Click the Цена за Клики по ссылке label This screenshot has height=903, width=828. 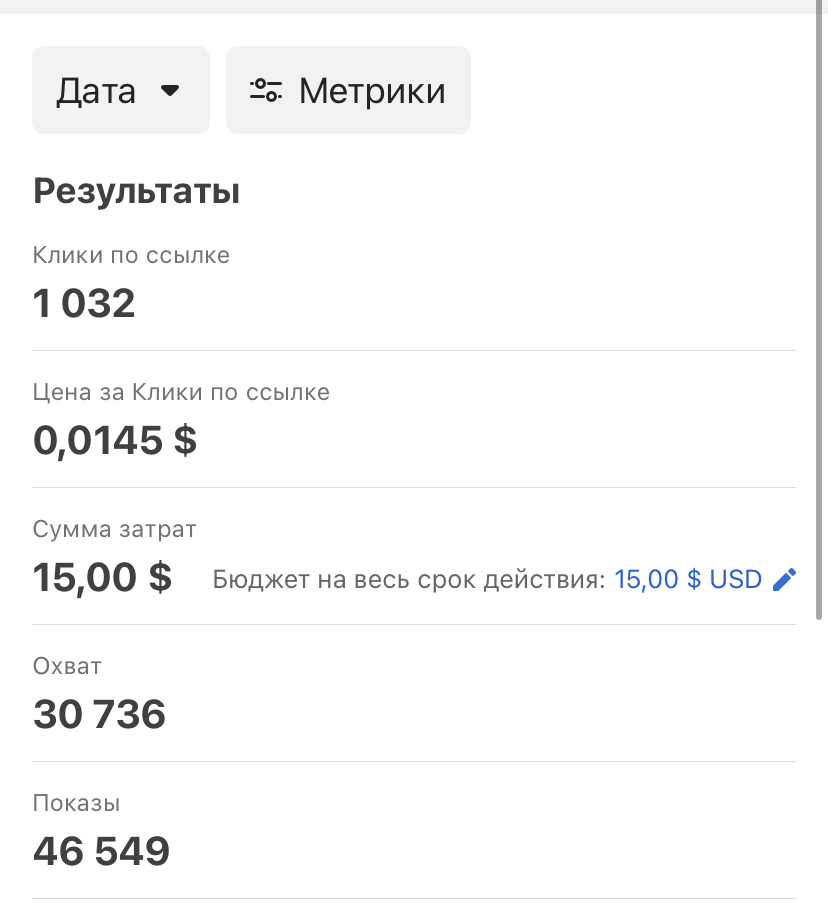click(x=181, y=392)
